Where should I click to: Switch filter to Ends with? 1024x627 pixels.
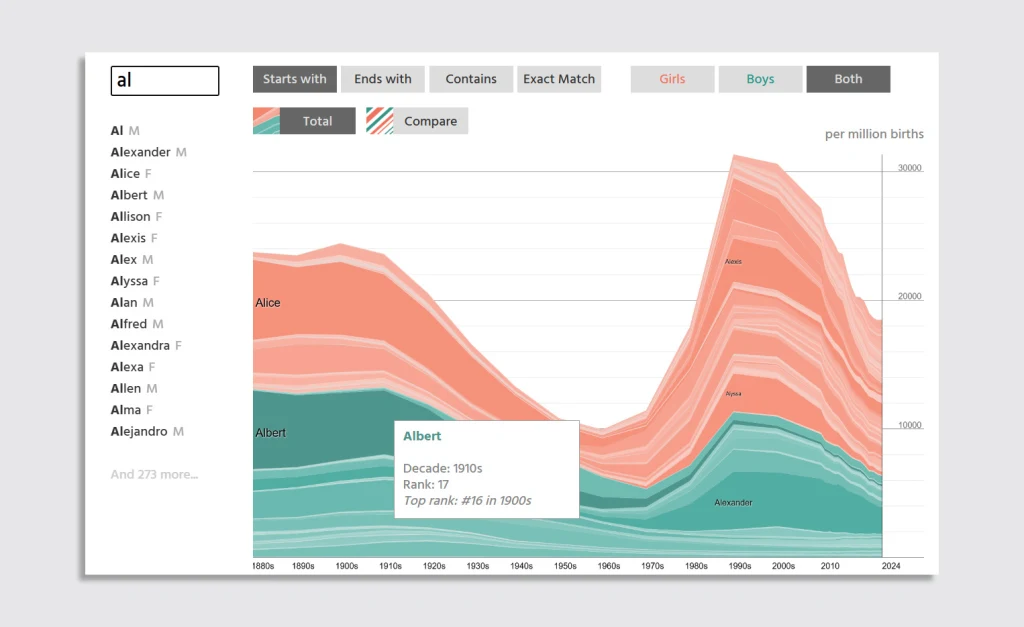click(x=383, y=79)
